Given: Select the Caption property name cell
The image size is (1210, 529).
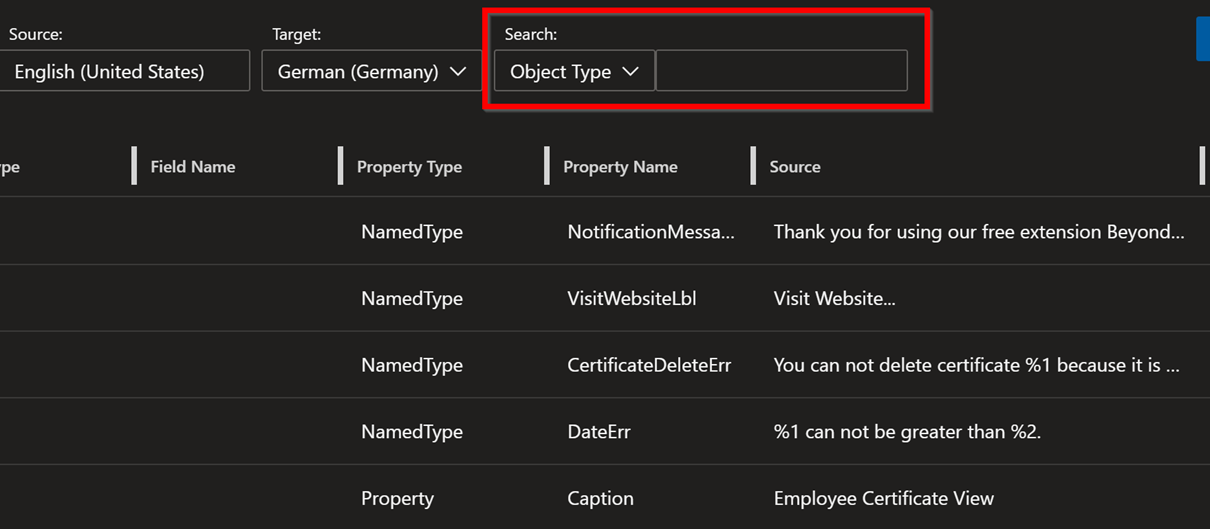Looking at the screenshot, I should (x=600, y=498).
